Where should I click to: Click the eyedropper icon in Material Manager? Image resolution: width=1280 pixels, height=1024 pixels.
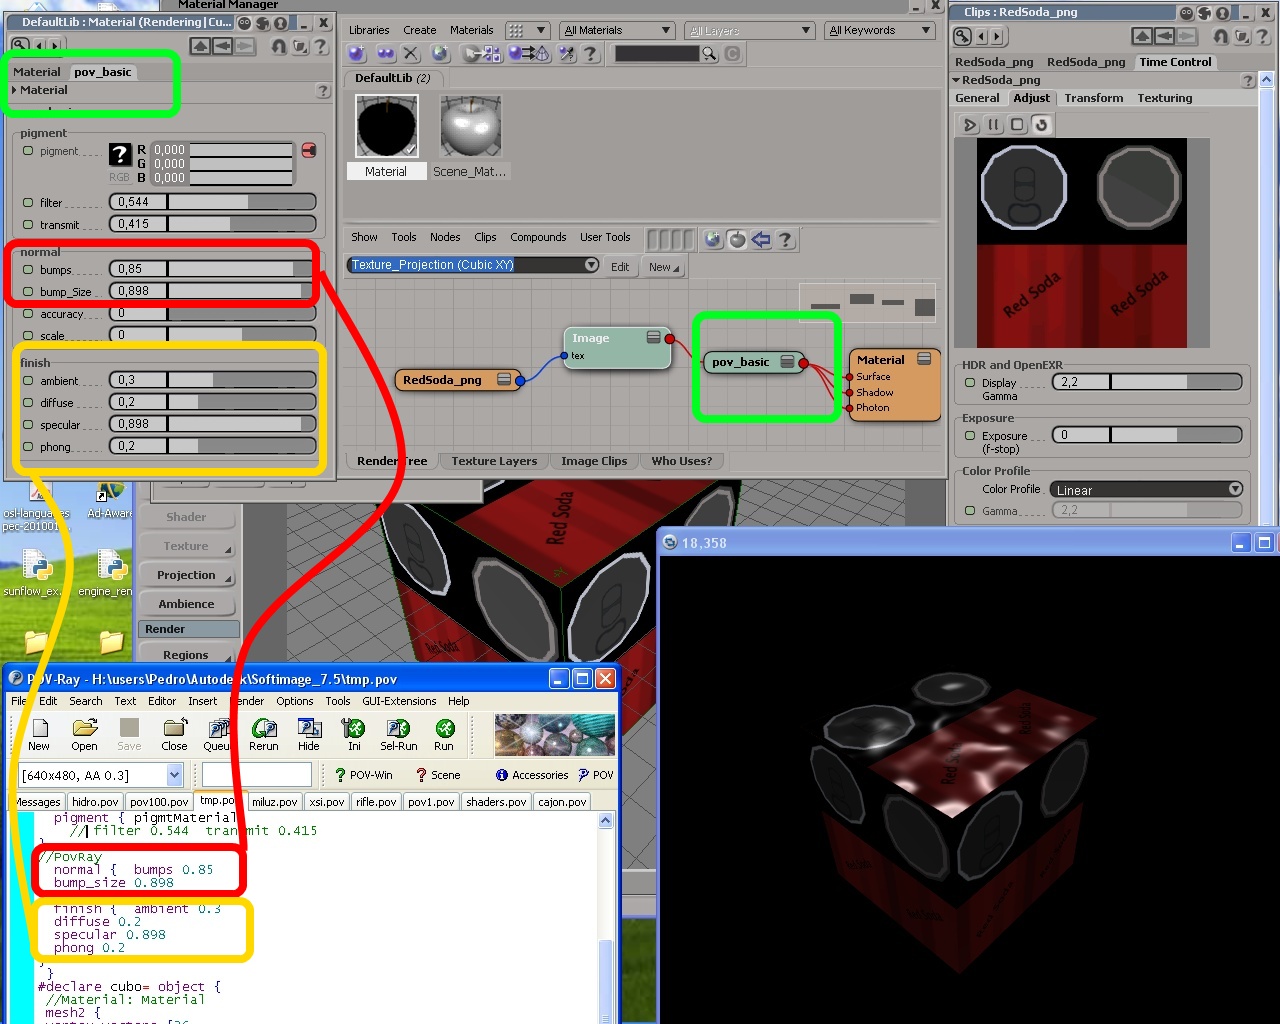point(567,54)
